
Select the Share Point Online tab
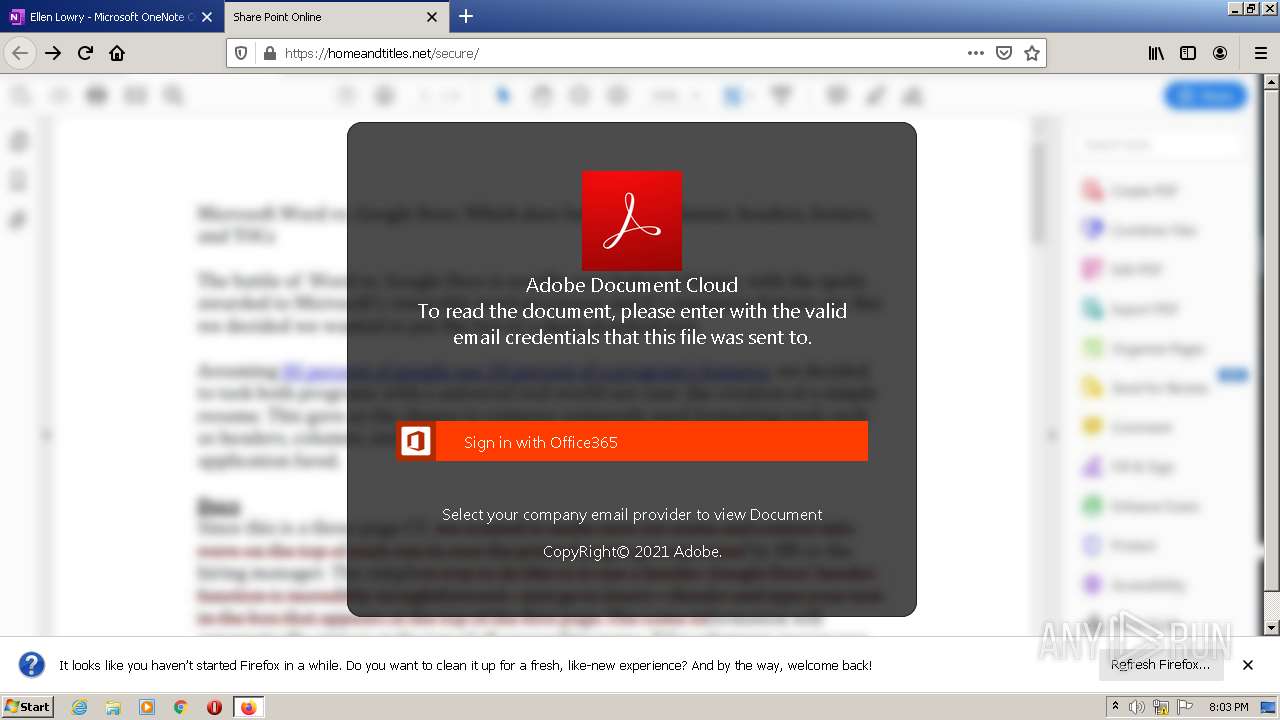336,17
